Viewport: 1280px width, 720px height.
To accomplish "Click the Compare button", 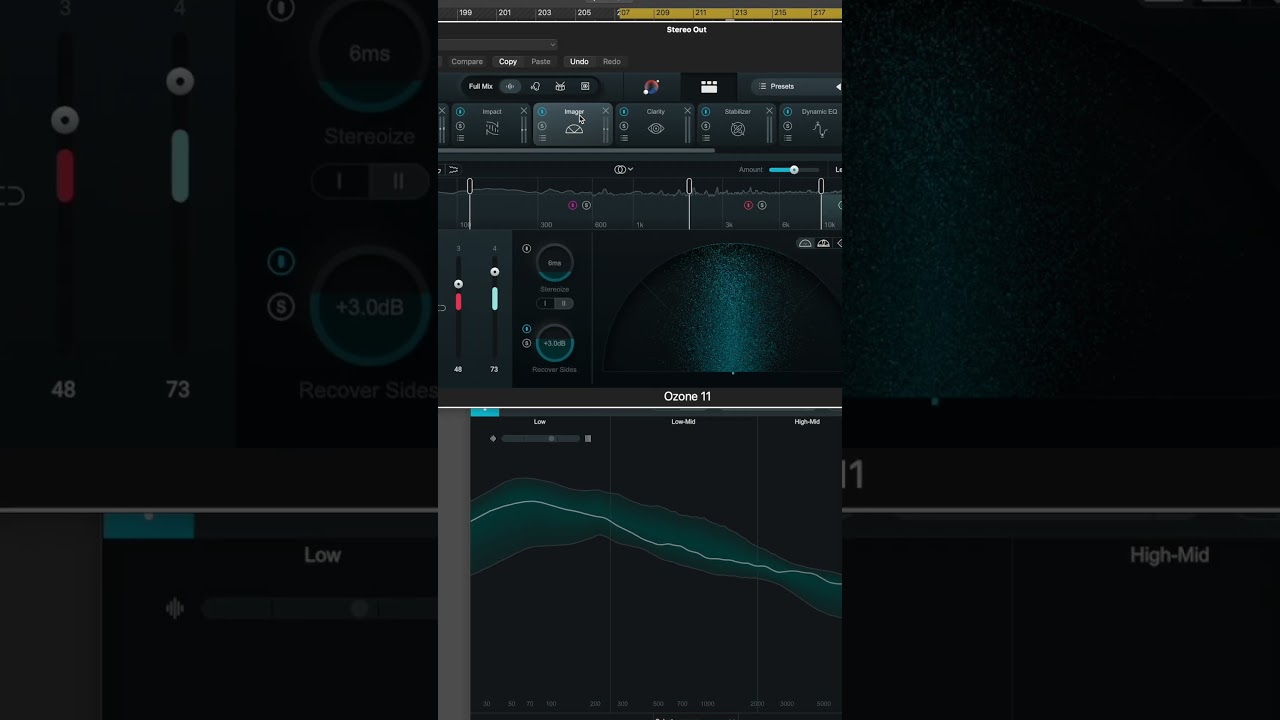I will pos(467,62).
